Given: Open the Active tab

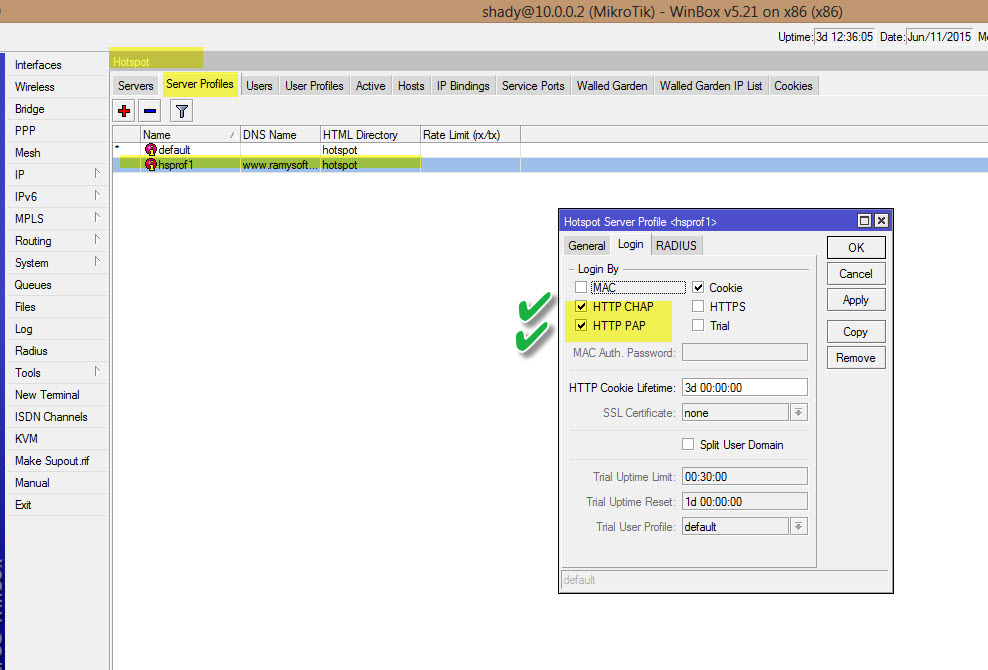Looking at the screenshot, I should click(x=370, y=86).
